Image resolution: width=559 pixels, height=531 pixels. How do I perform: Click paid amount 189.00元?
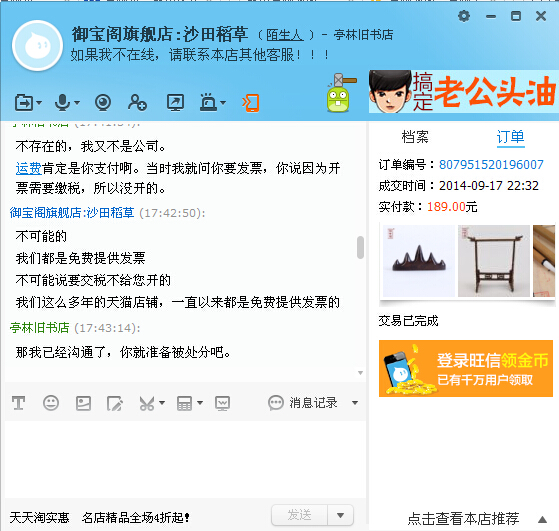(452, 206)
